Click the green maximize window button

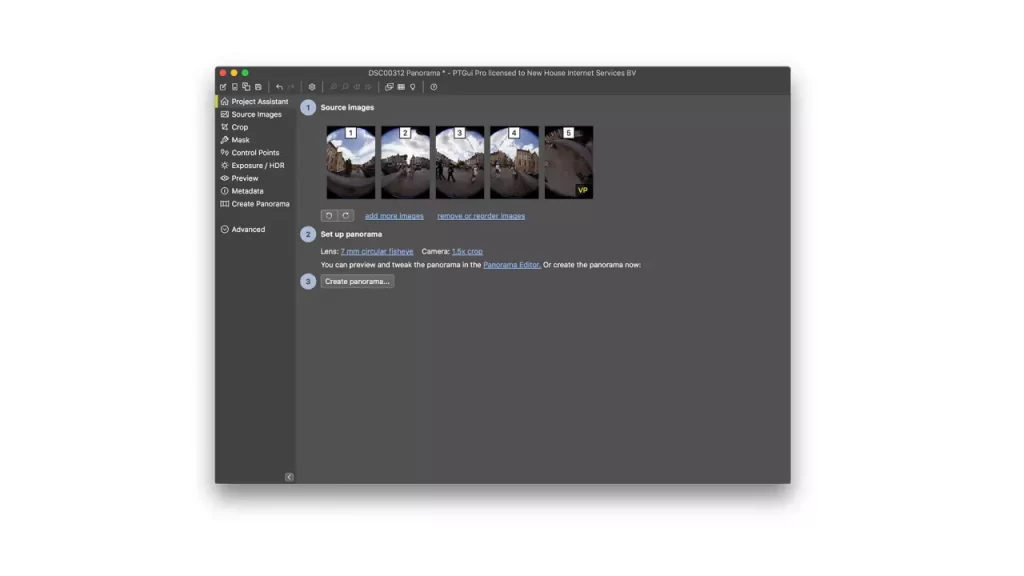[245, 73]
